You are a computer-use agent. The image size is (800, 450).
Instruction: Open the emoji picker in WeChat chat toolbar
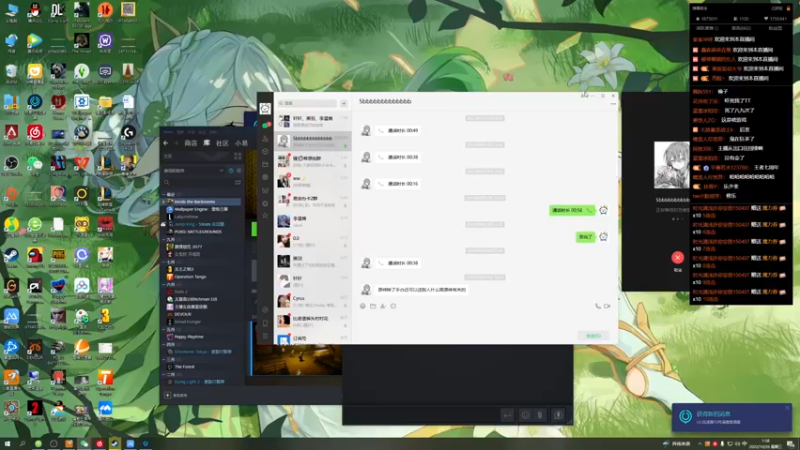(x=363, y=306)
